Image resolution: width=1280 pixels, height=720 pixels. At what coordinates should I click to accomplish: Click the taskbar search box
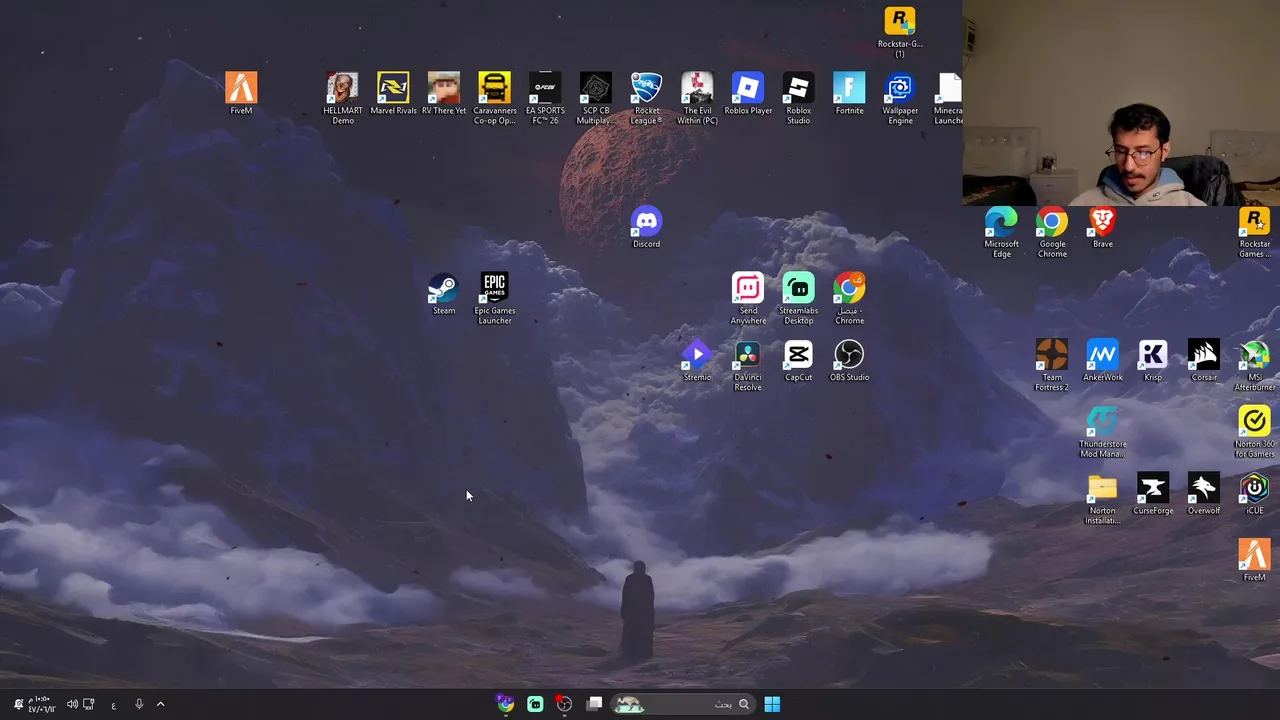tap(683, 704)
